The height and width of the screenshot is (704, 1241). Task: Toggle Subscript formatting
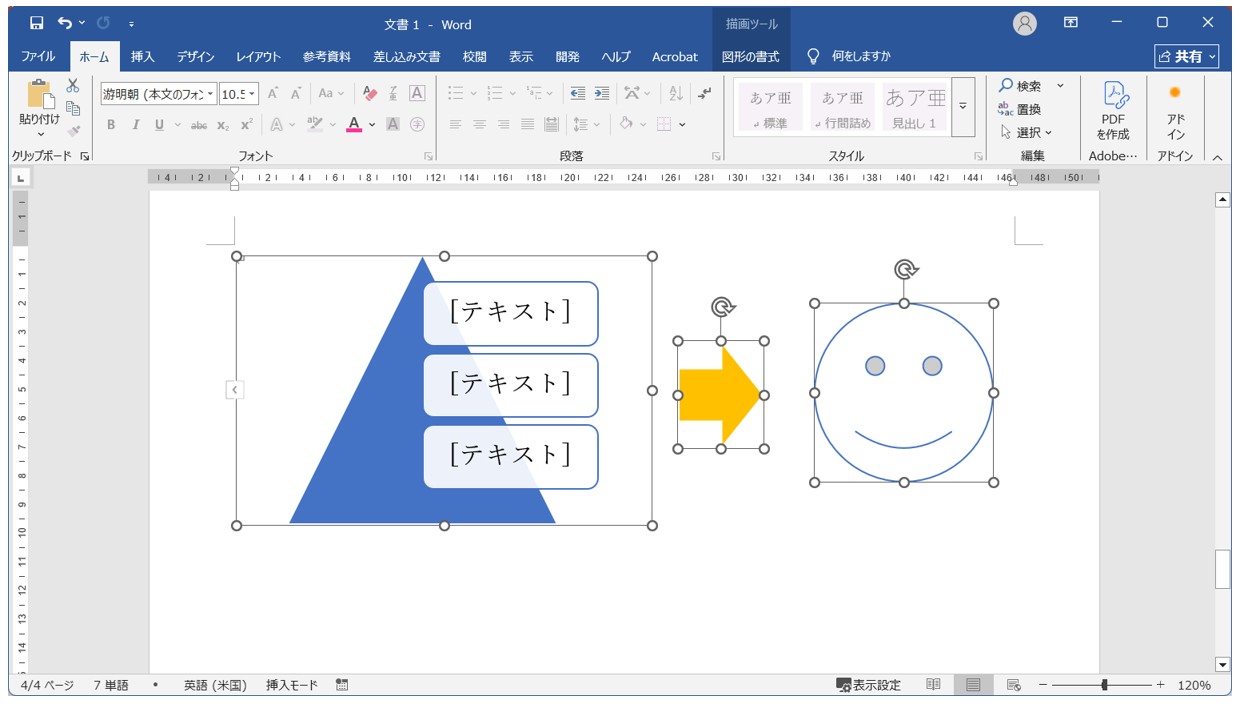tap(223, 125)
